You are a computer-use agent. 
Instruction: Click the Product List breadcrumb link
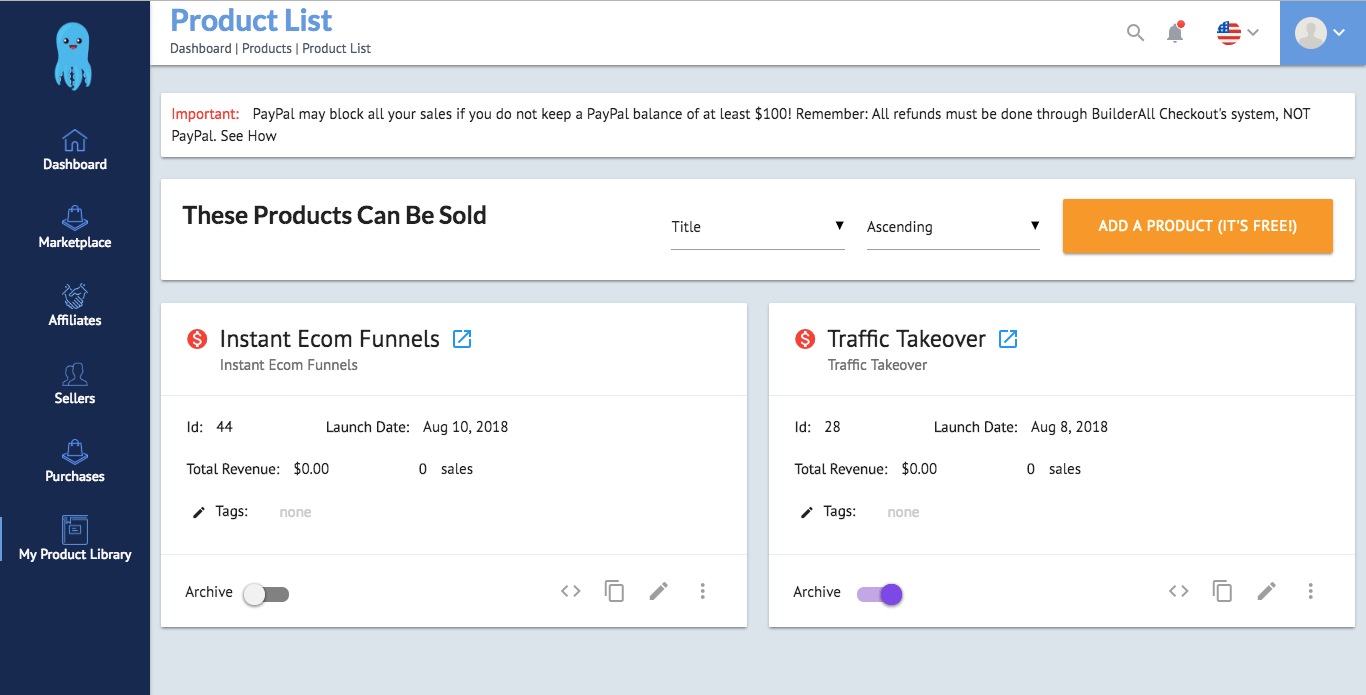coord(337,48)
